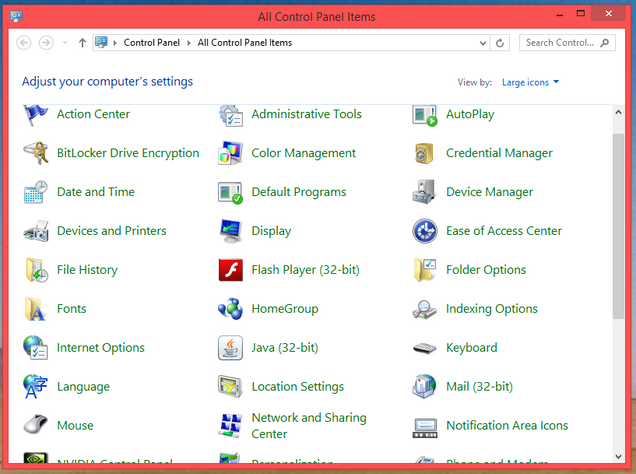636x474 pixels.
Task: Click the Display monitor icon
Action: (231, 231)
